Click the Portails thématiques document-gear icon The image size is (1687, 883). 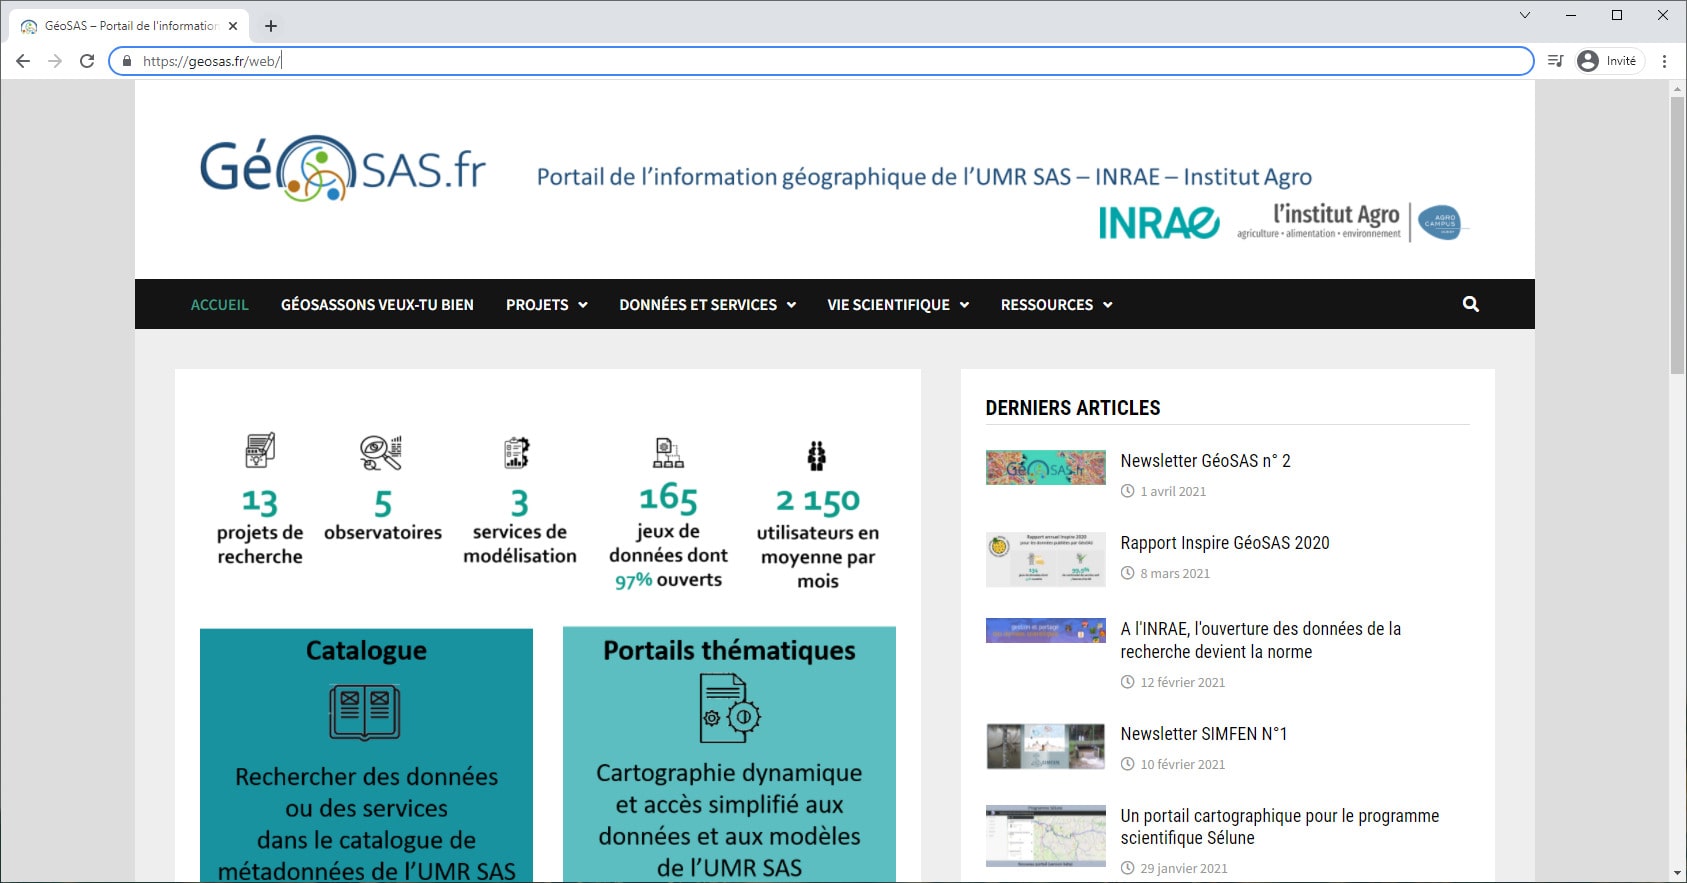pyautogui.click(x=730, y=708)
